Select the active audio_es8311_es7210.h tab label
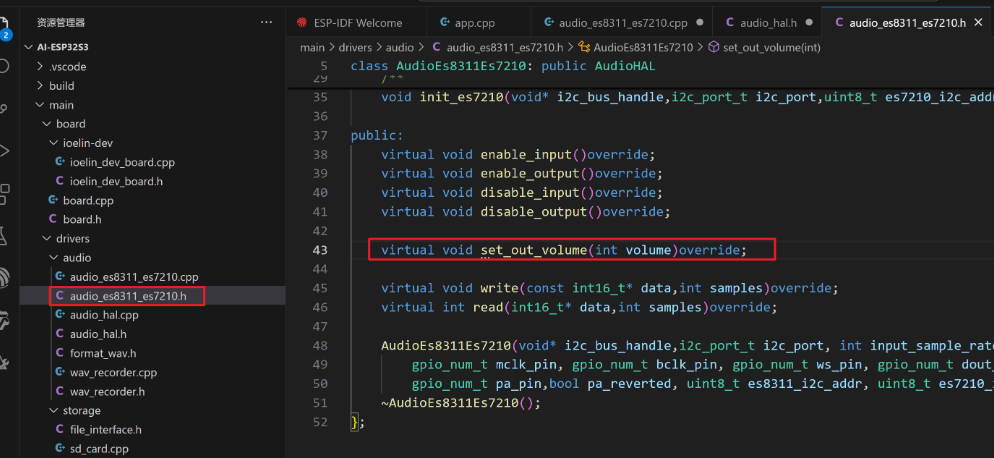The width and height of the screenshot is (994, 458). 907,23
